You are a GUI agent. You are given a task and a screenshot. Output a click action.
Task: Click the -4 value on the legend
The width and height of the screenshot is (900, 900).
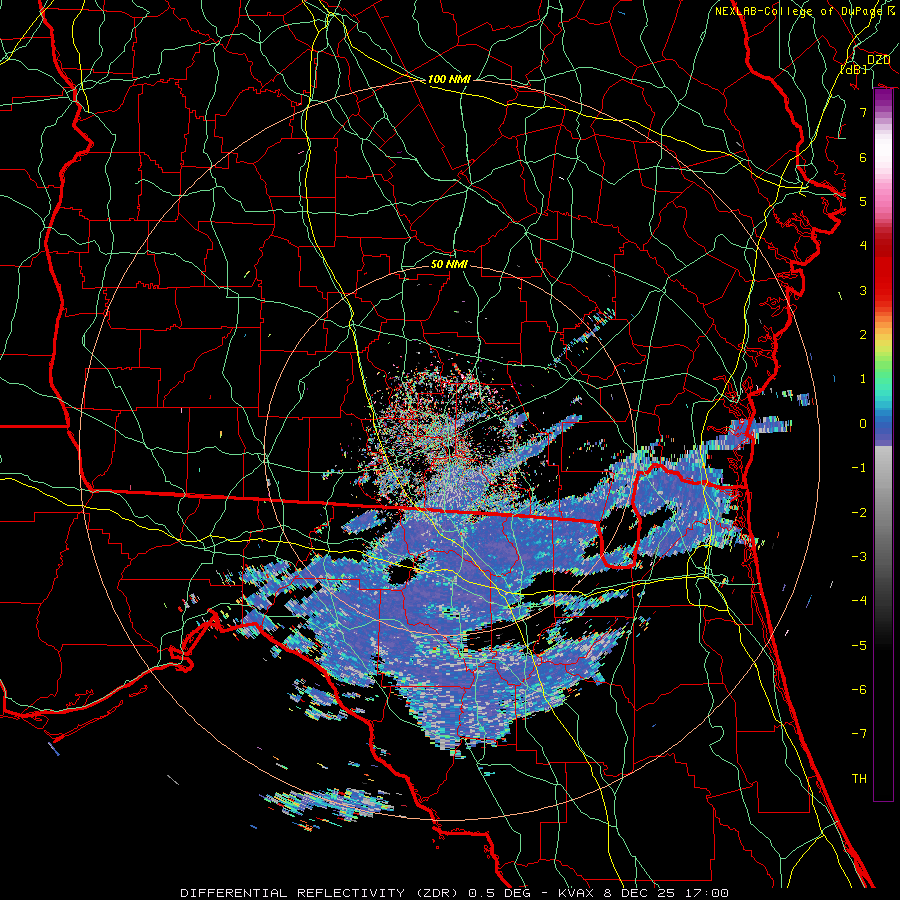859,601
